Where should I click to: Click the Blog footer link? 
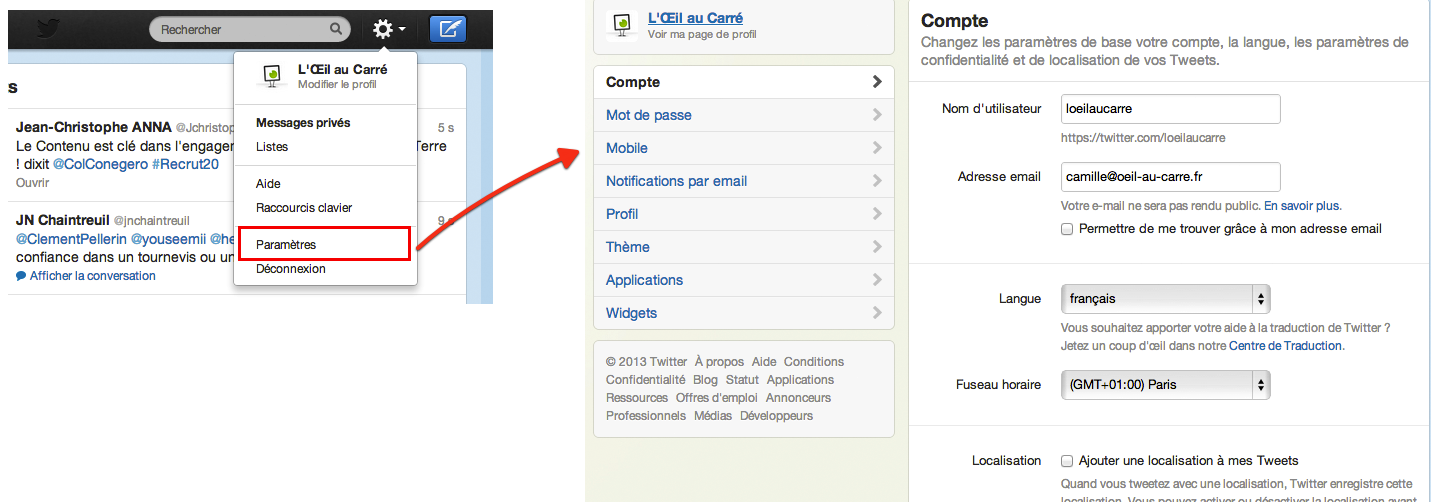click(705, 380)
